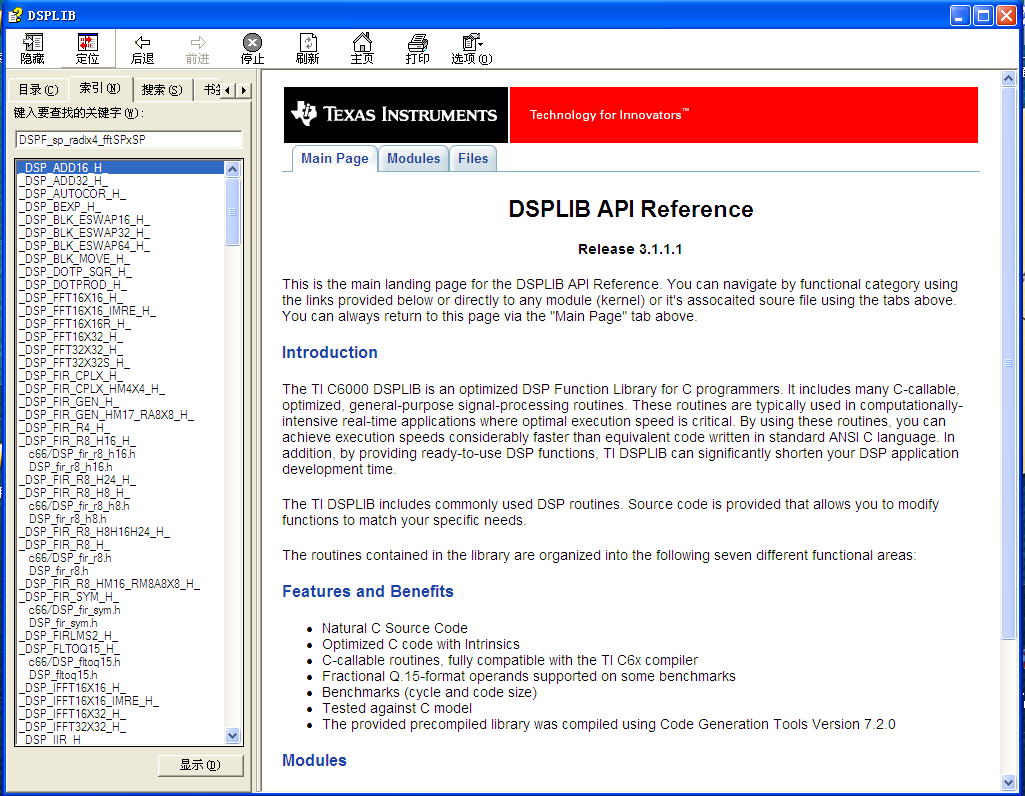Click index list scrollbar up arrow
Viewport: 1025px width, 796px height.
[x=233, y=169]
